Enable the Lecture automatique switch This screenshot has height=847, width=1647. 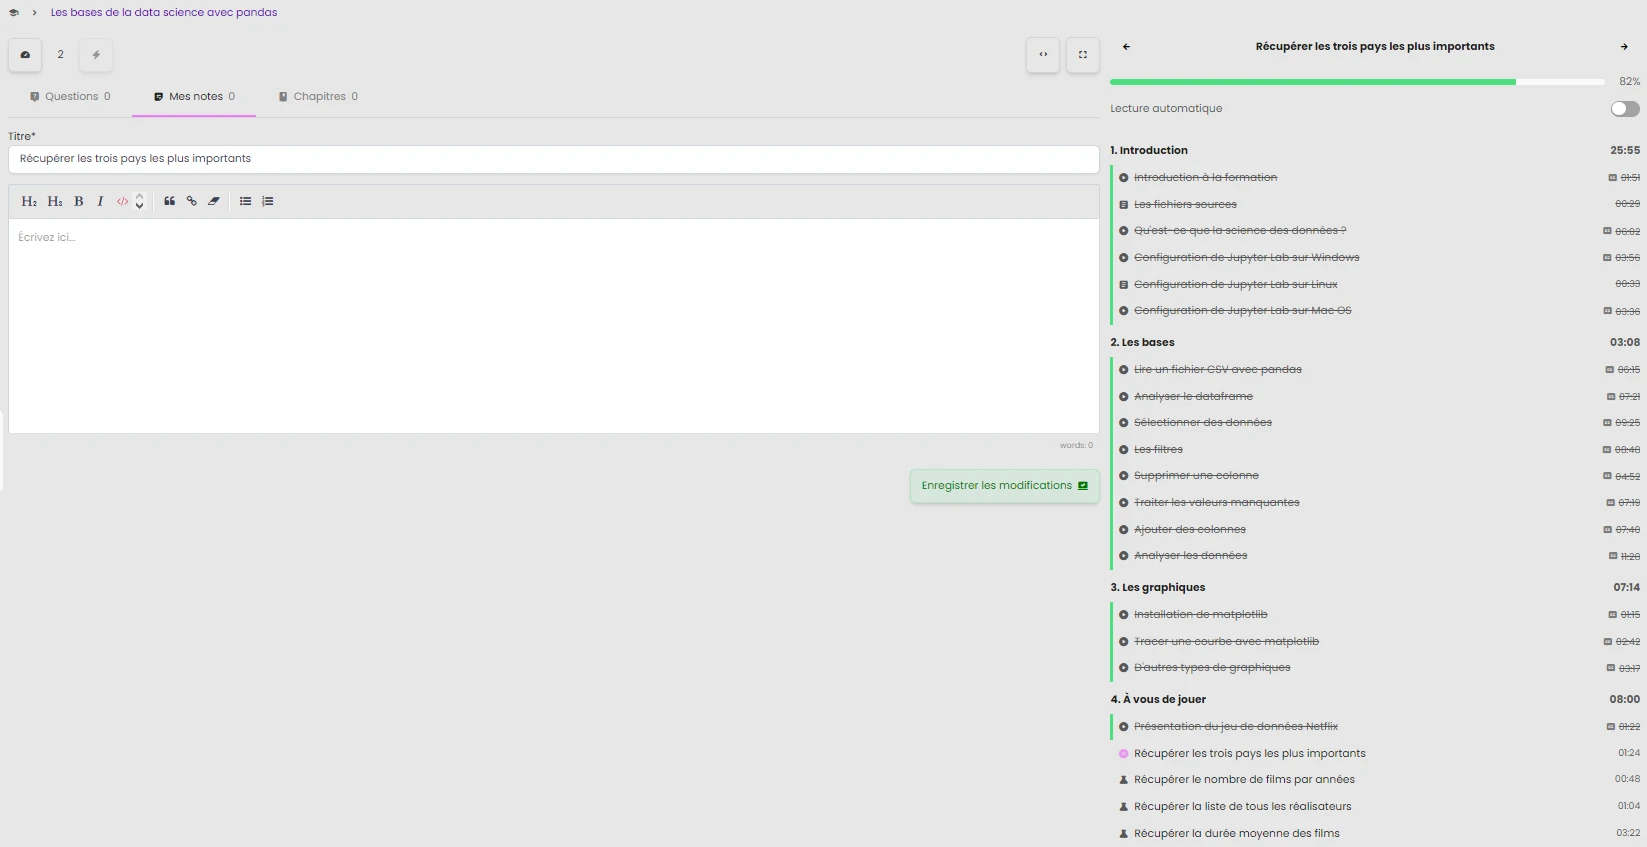[x=1624, y=109]
